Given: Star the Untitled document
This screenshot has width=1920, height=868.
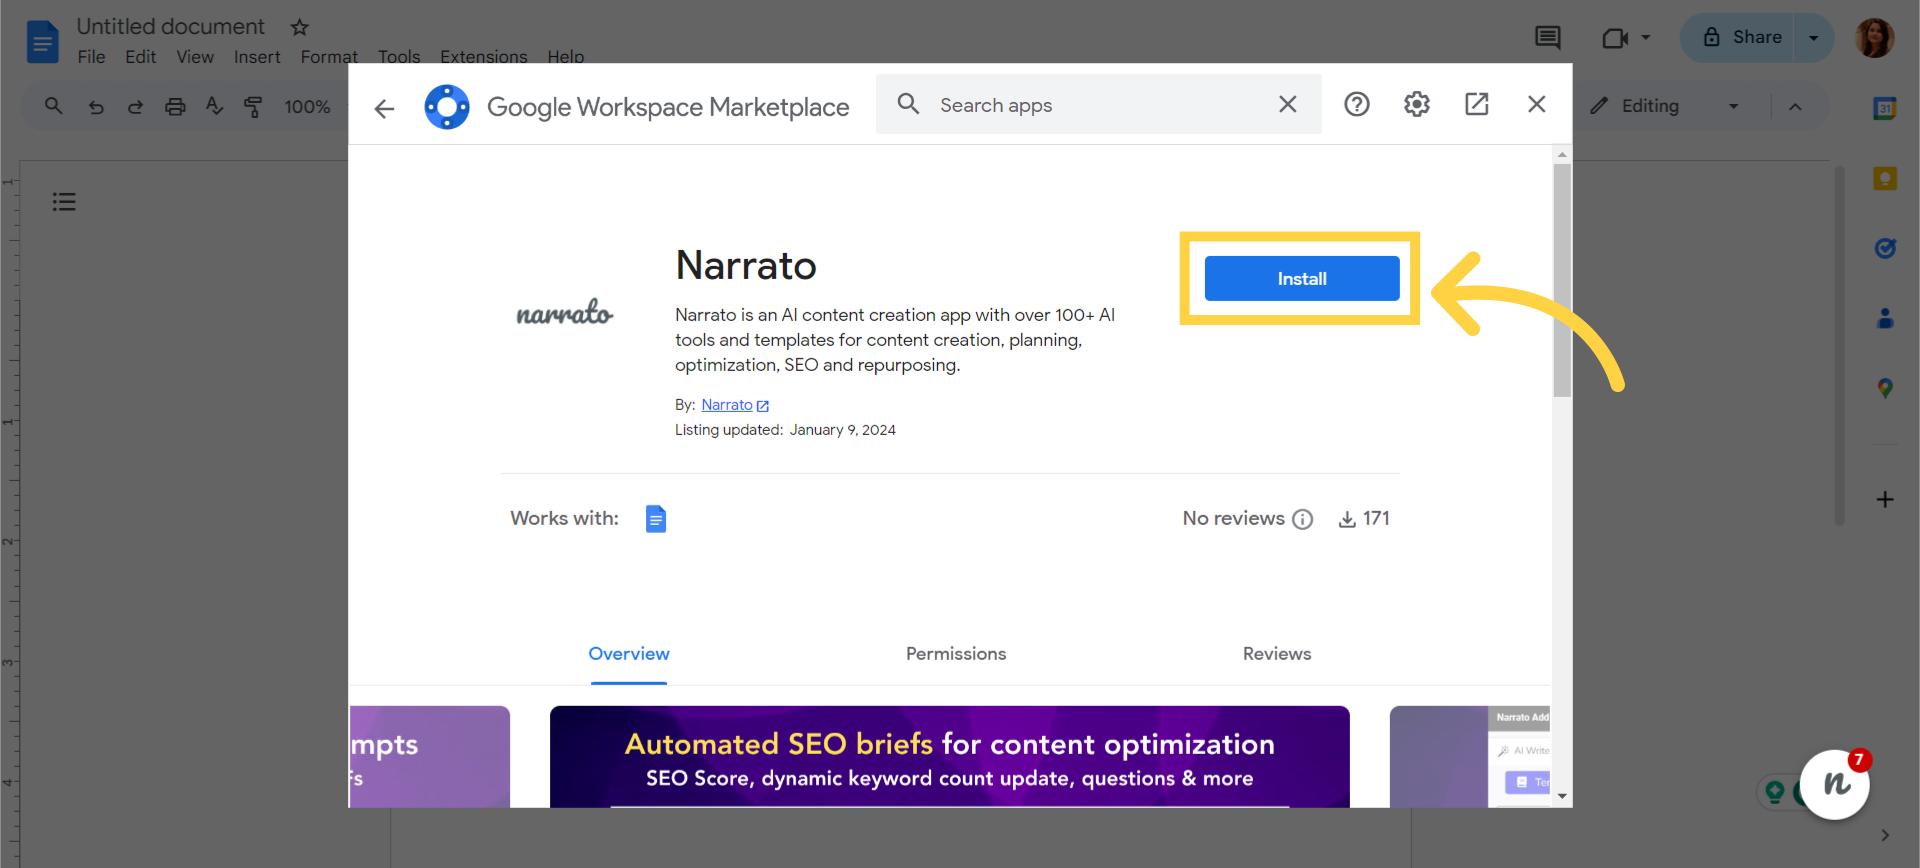Looking at the screenshot, I should pyautogui.click(x=300, y=27).
